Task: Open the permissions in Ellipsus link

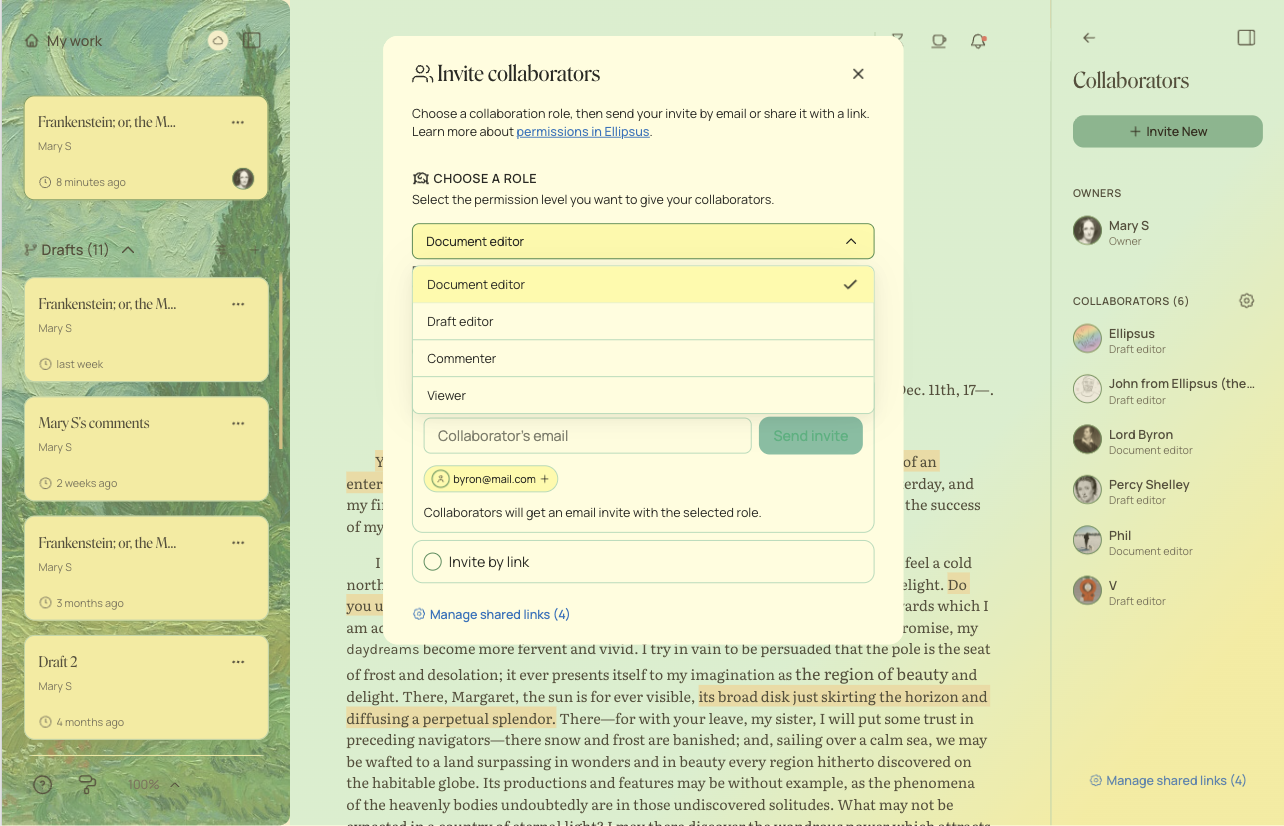Action: click(x=583, y=132)
